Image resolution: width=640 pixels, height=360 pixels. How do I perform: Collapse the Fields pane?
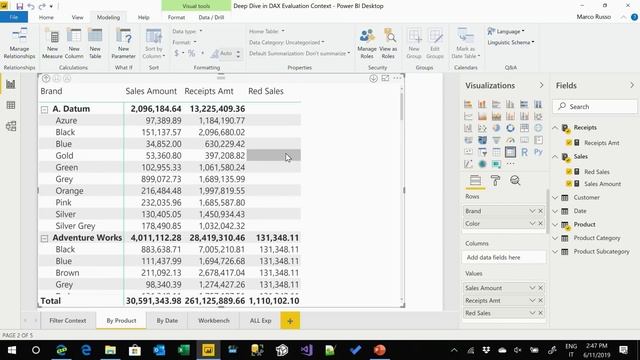632,85
